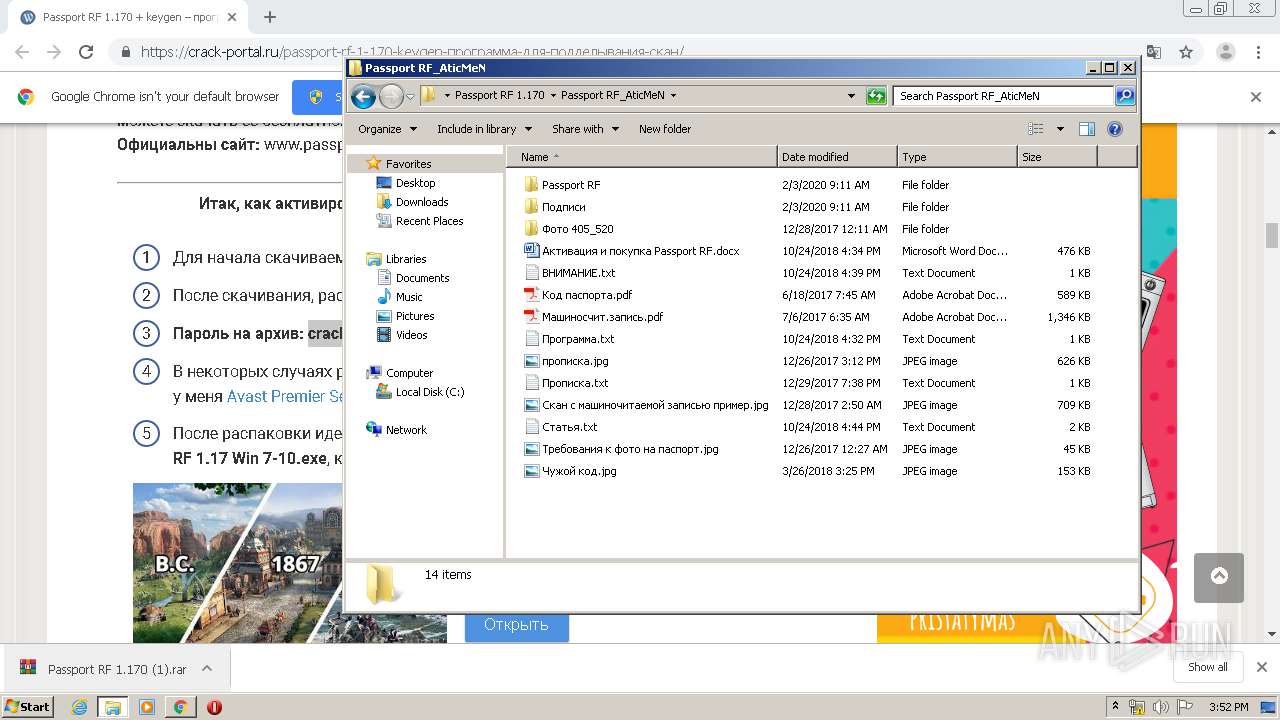Select the Код паспорта.pdf file icon
This screenshot has height=720, width=1280.
531,295
